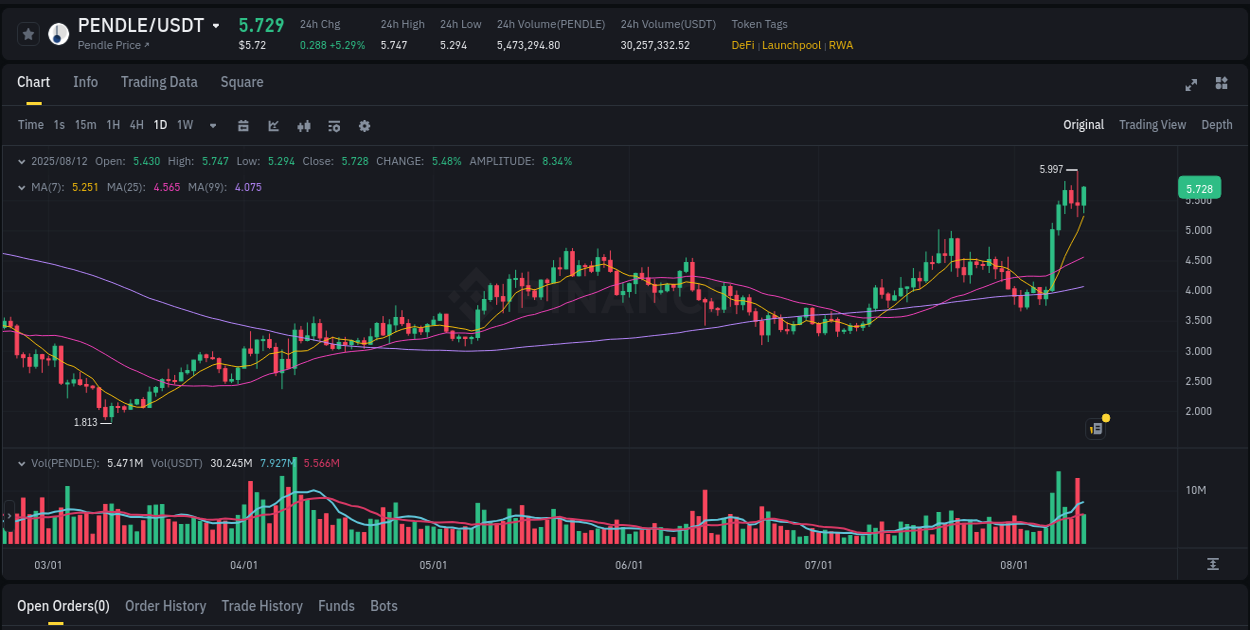
Task: Open the technical indicators candle icon
Action: coord(303,126)
